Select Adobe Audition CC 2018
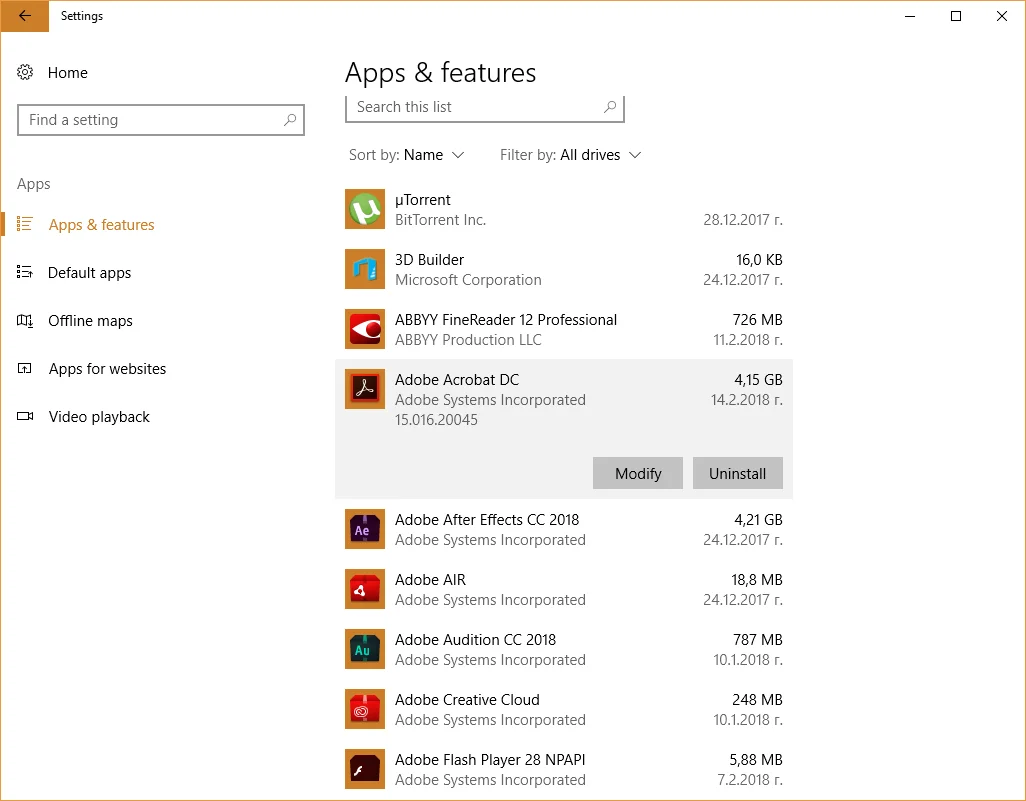The height and width of the screenshot is (801, 1026). click(476, 639)
